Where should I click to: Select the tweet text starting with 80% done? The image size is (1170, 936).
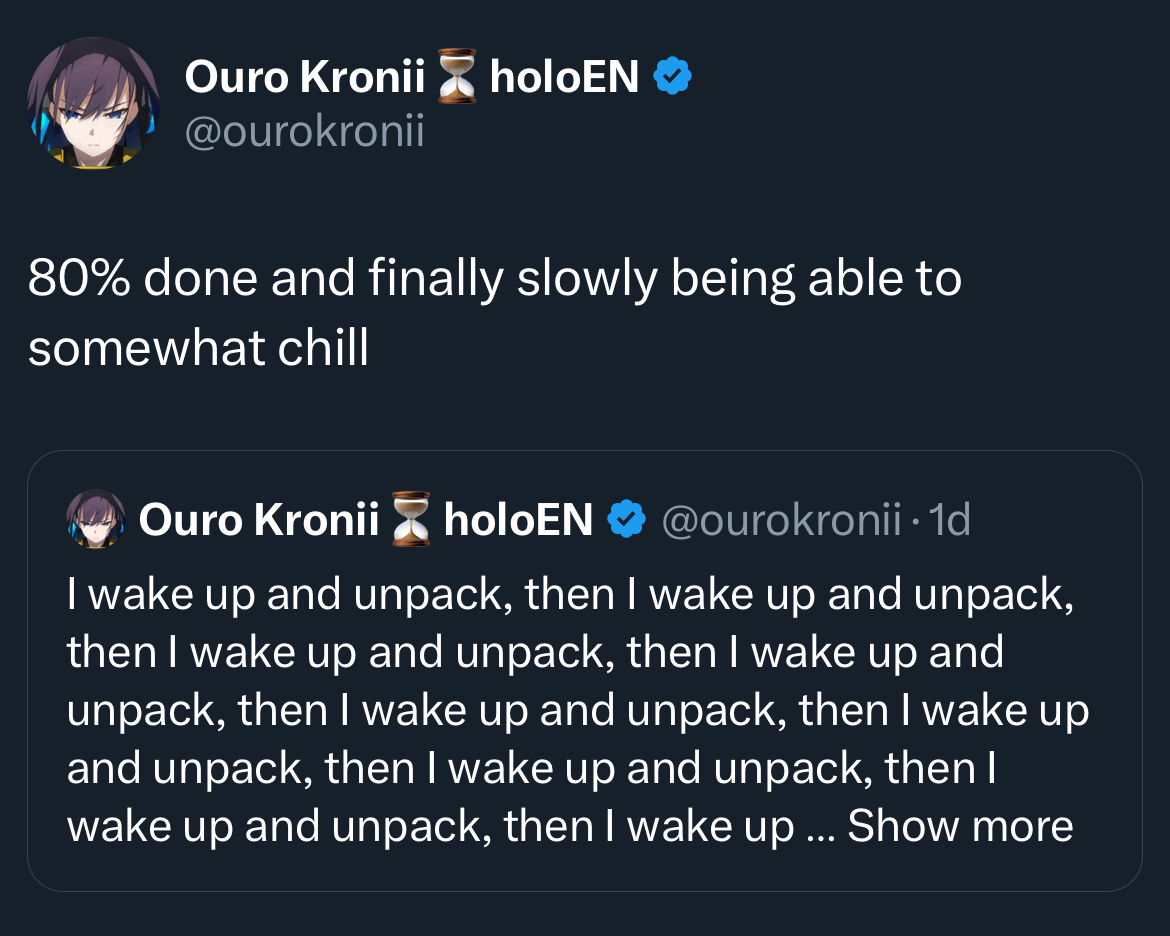point(495,313)
